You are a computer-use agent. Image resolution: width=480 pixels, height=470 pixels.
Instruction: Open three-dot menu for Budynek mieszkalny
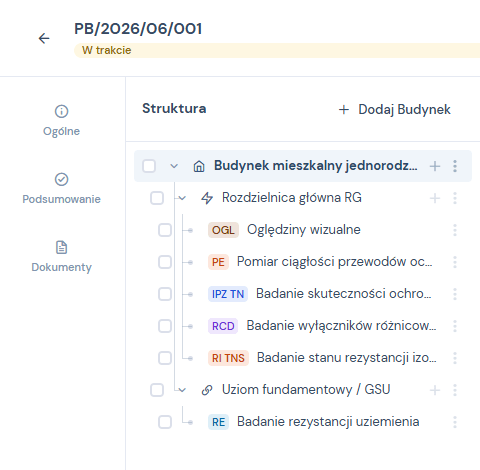click(x=455, y=166)
